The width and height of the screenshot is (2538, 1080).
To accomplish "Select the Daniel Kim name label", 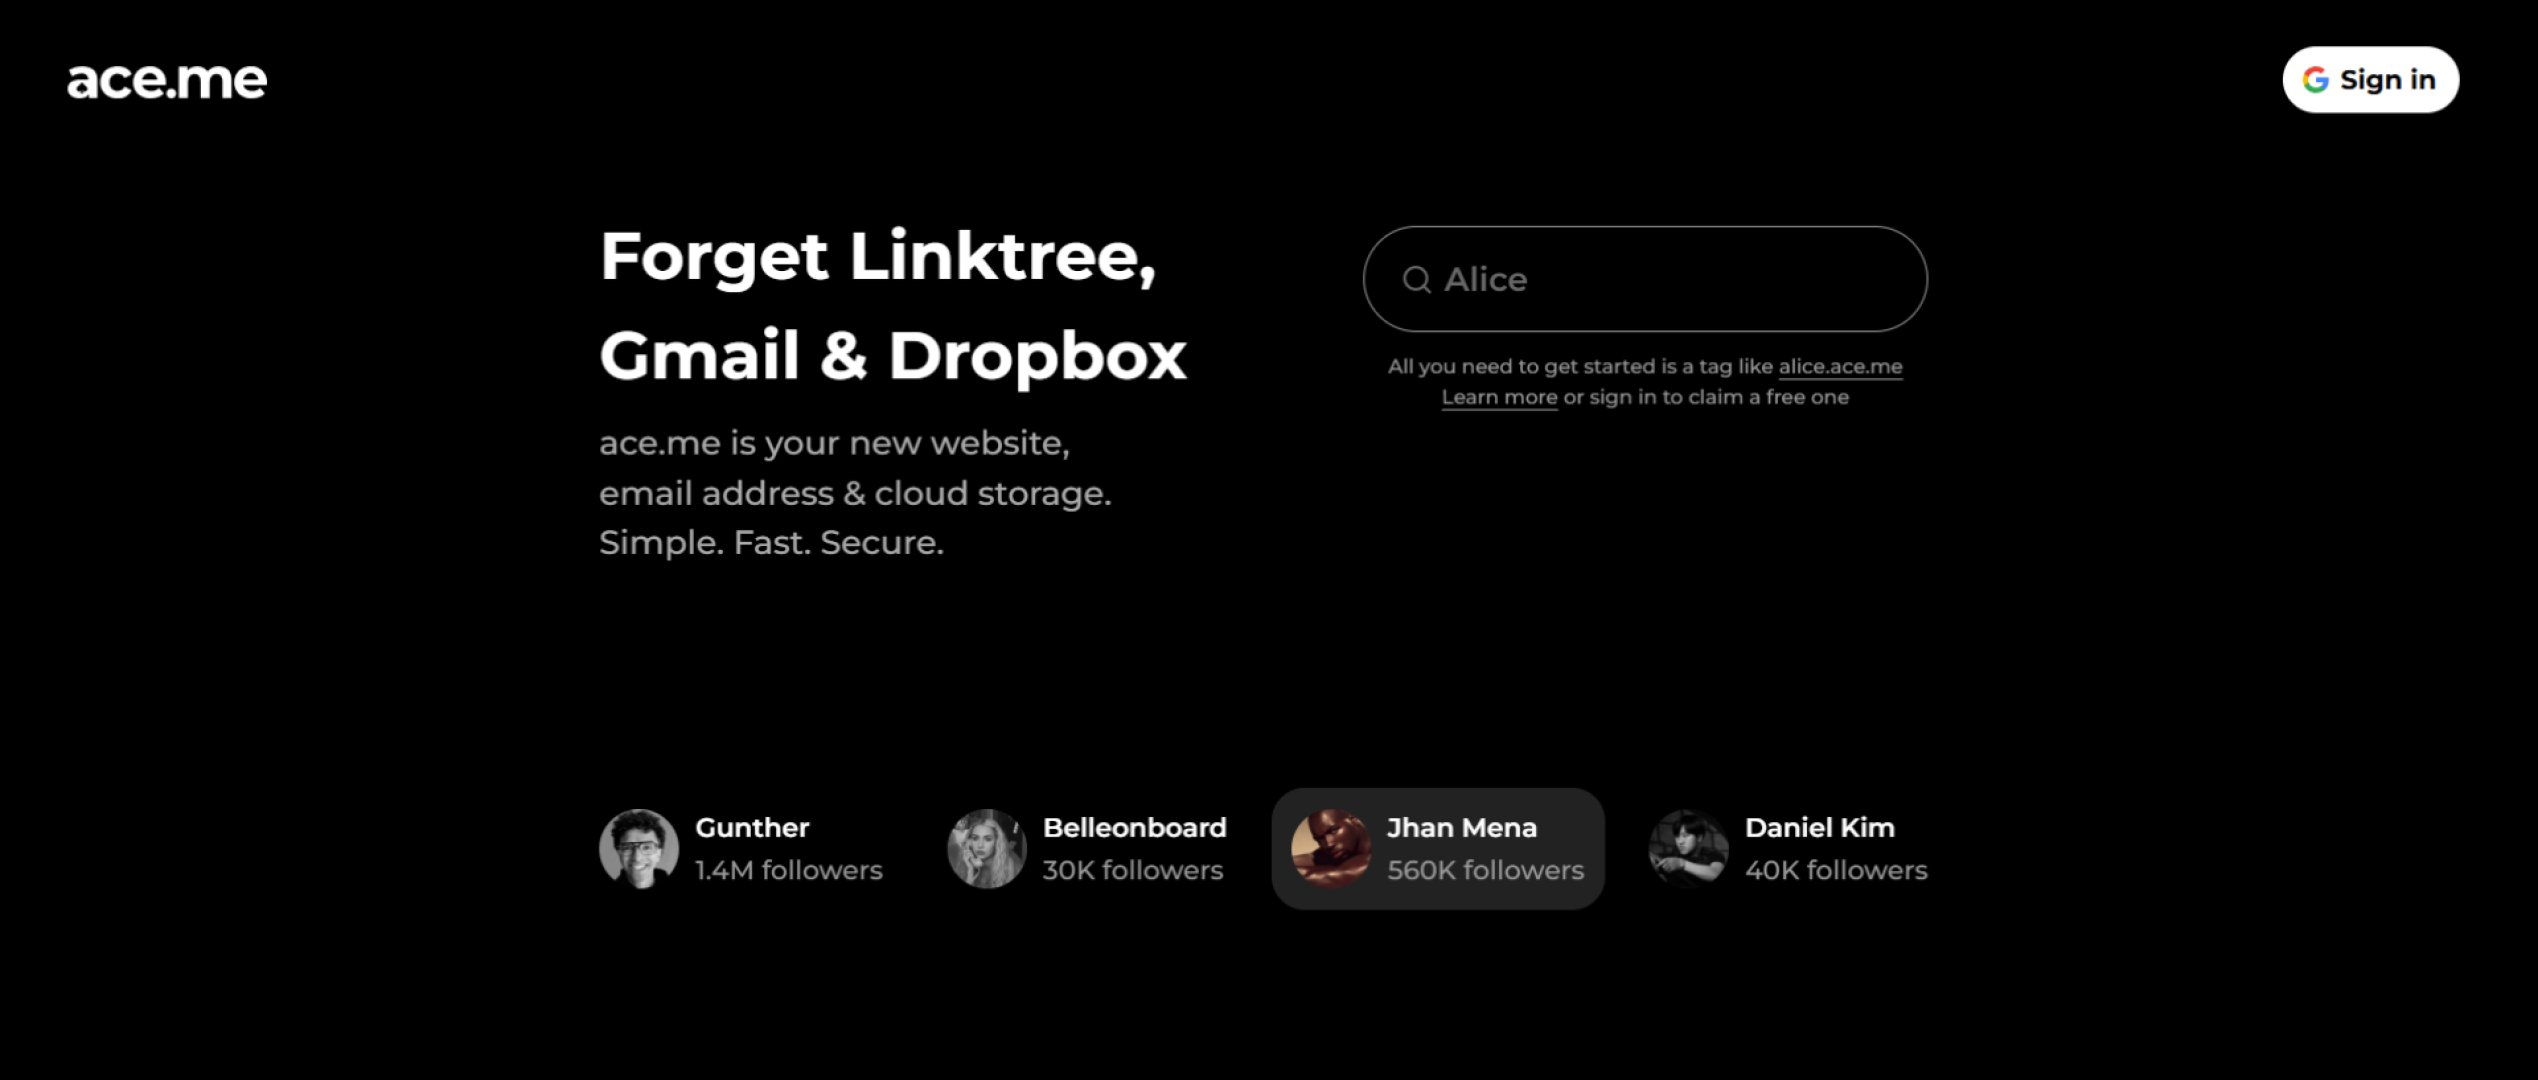I will pyautogui.click(x=1819, y=828).
